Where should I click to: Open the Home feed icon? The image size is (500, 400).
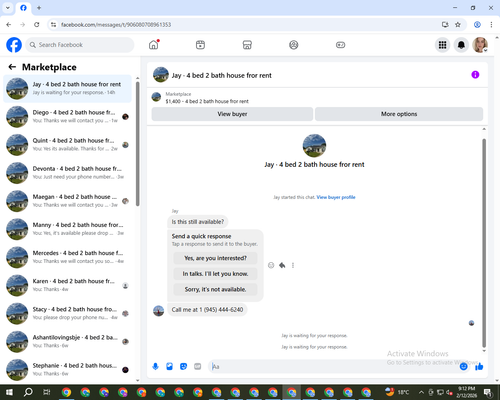[x=154, y=45]
